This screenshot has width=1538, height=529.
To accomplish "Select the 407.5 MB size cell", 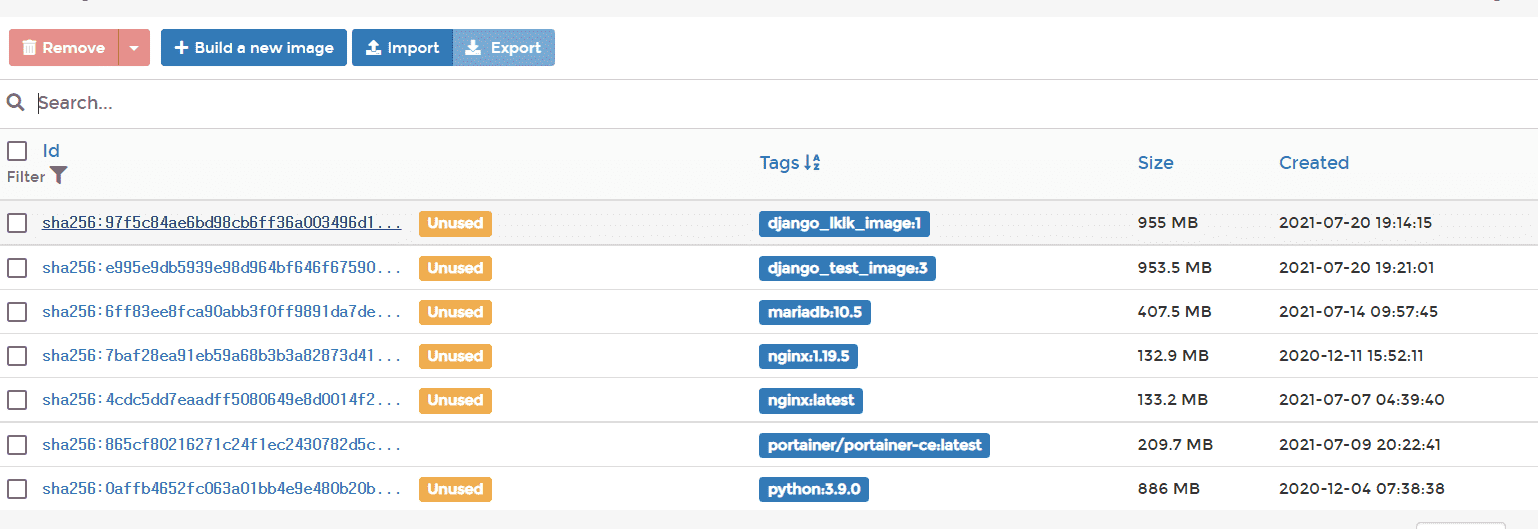I will [x=1174, y=312].
